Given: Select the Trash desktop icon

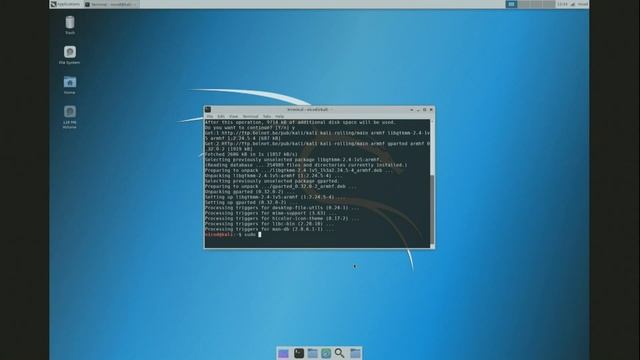Looking at the screenshot, I should coord(70,25).
